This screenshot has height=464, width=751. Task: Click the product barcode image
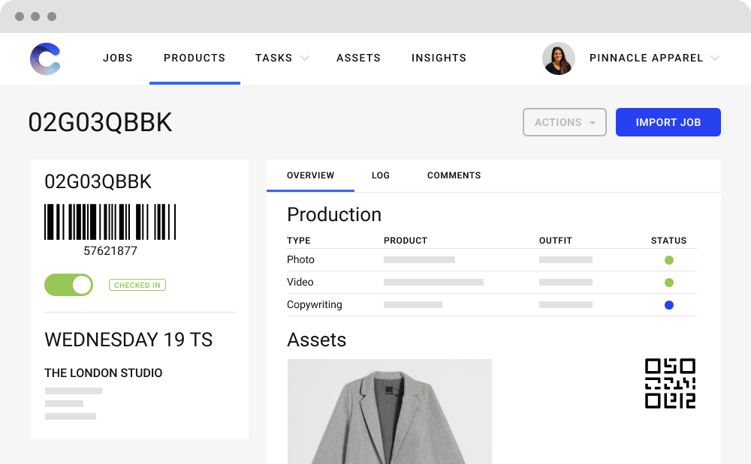pyautogui.click(x=110, y=222)
